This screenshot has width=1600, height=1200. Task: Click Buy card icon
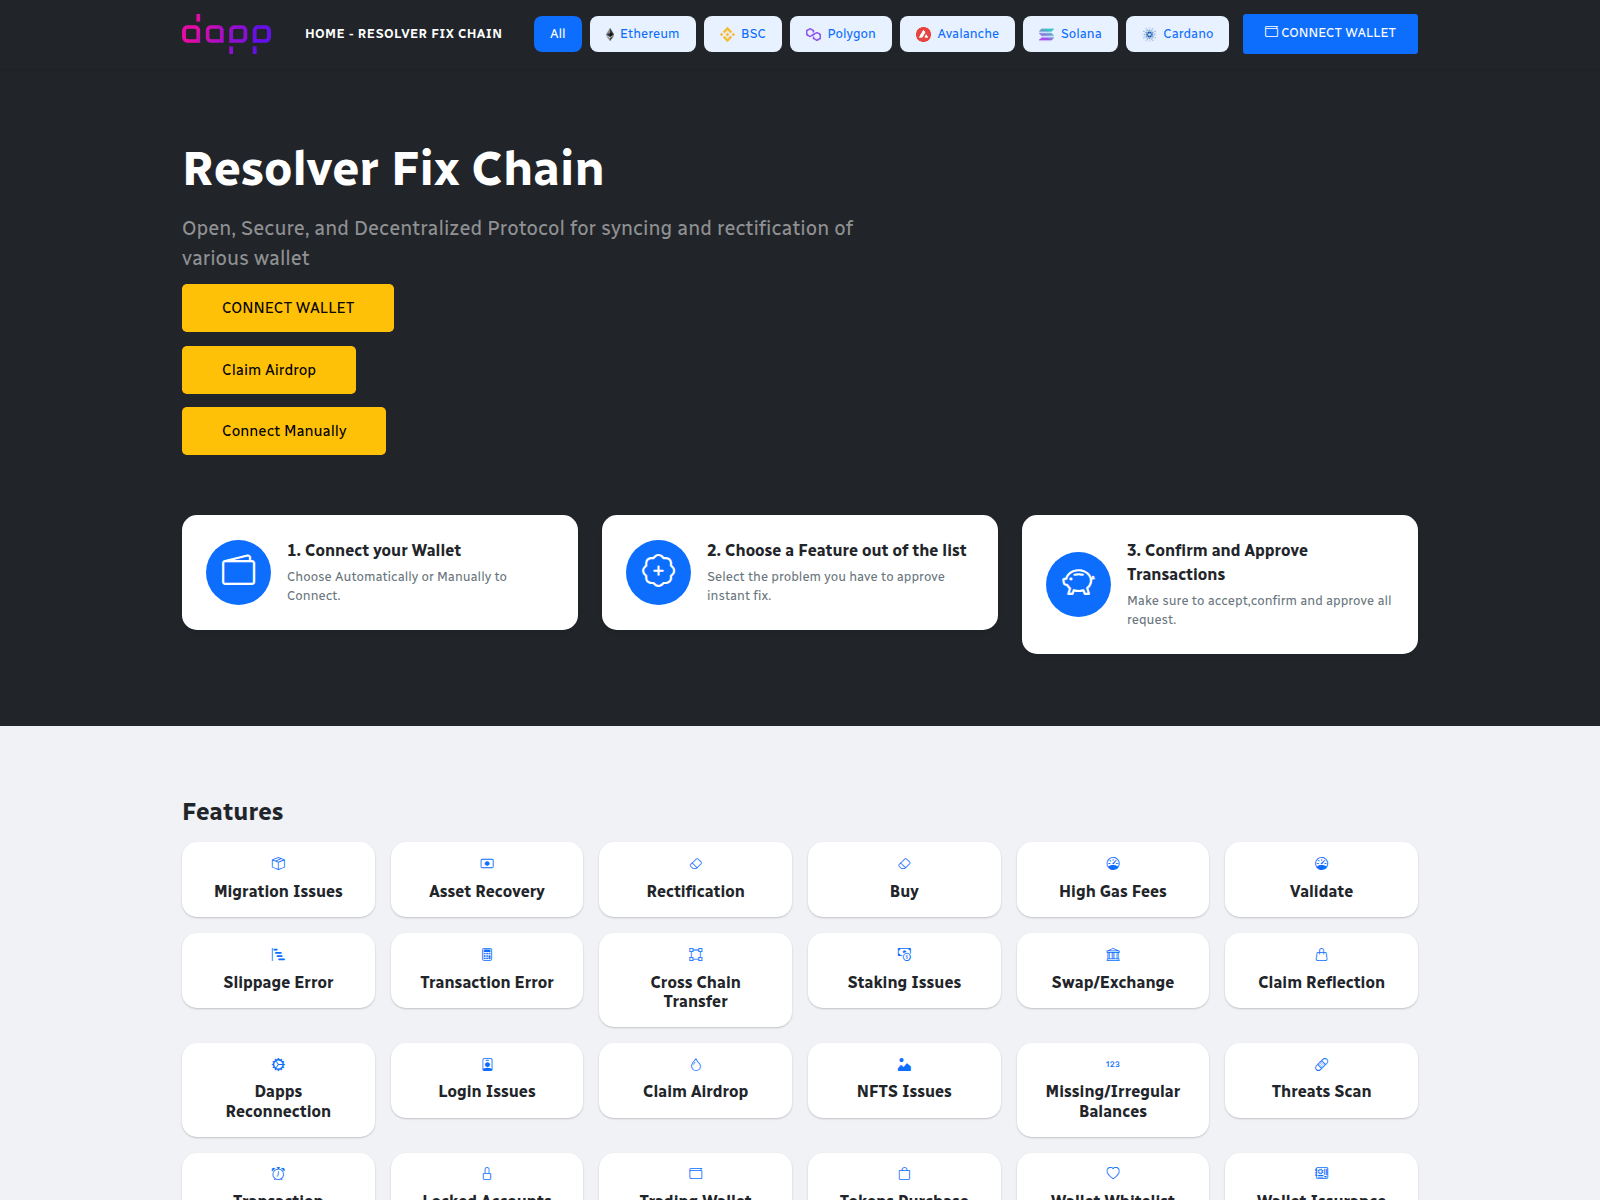(904, 864)
